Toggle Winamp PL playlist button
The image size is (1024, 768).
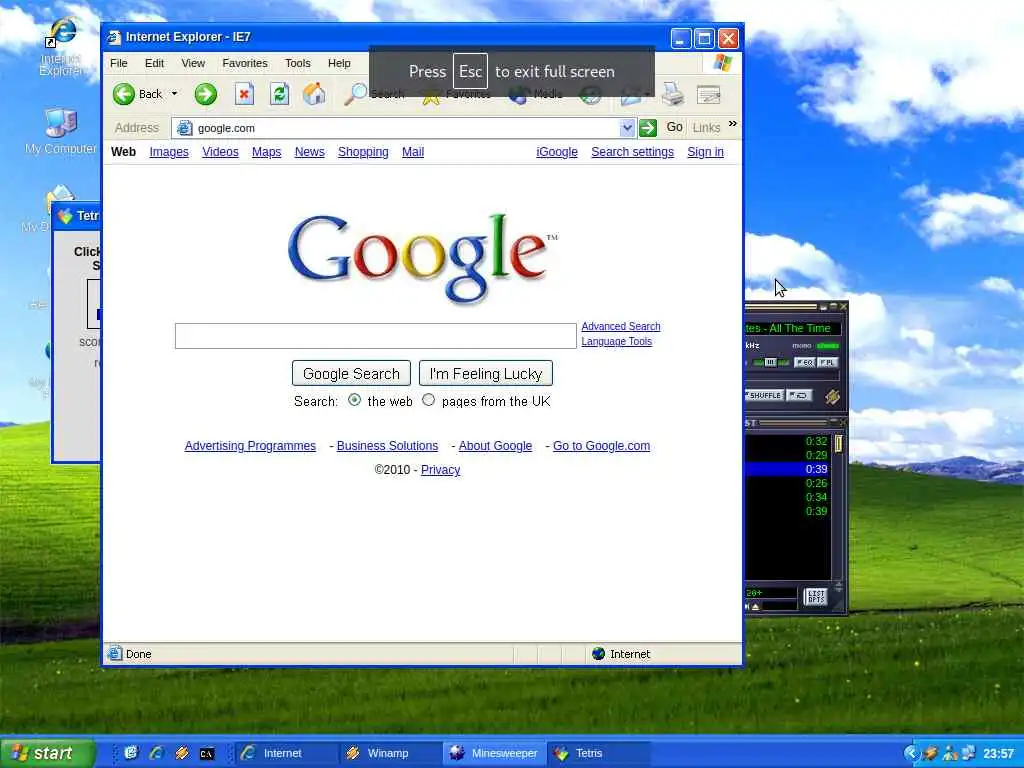pyautogui.click(x=827, y=362)
